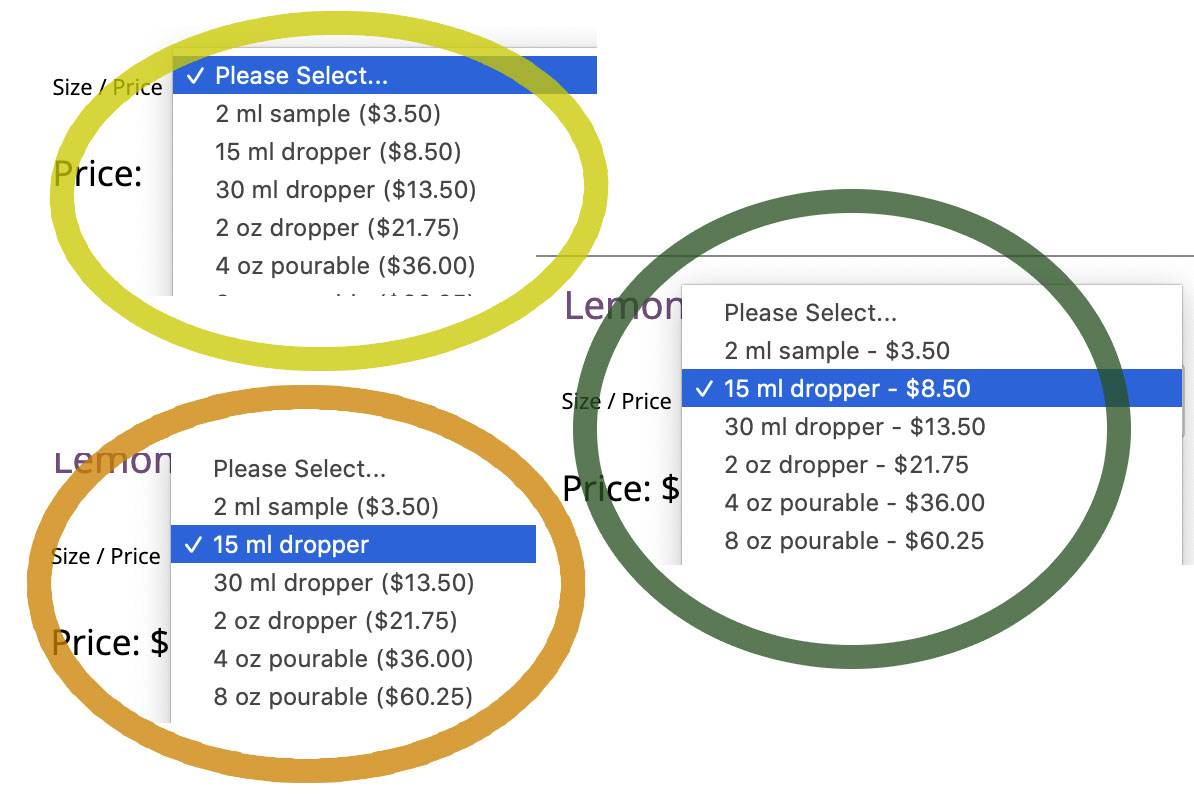Pick the "8 oz pourable ($60.25)" option
Image resolution: width=1194 pixels, height=800 pixels.
pos(342,697)
